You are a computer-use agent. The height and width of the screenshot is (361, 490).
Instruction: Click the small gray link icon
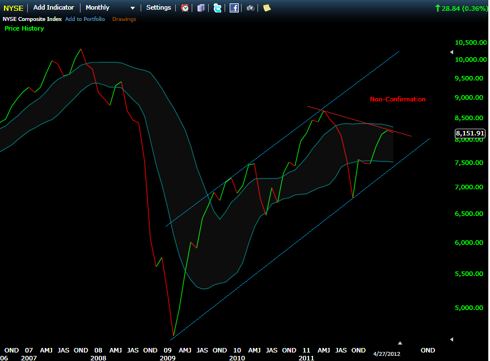point(250,8)
